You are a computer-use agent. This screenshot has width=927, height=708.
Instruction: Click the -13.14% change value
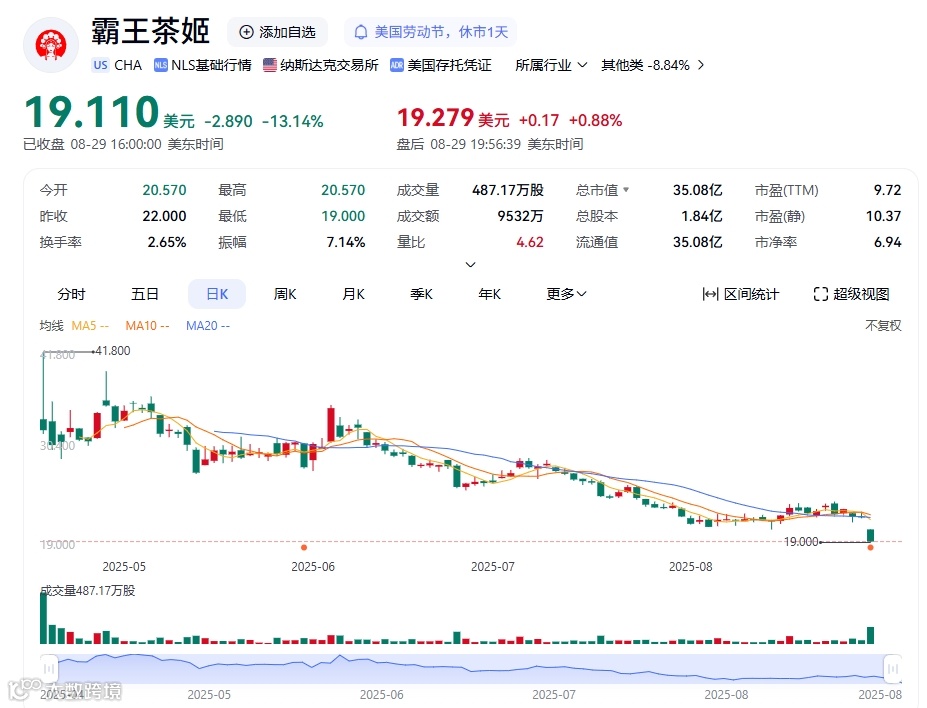coord(293,122)
